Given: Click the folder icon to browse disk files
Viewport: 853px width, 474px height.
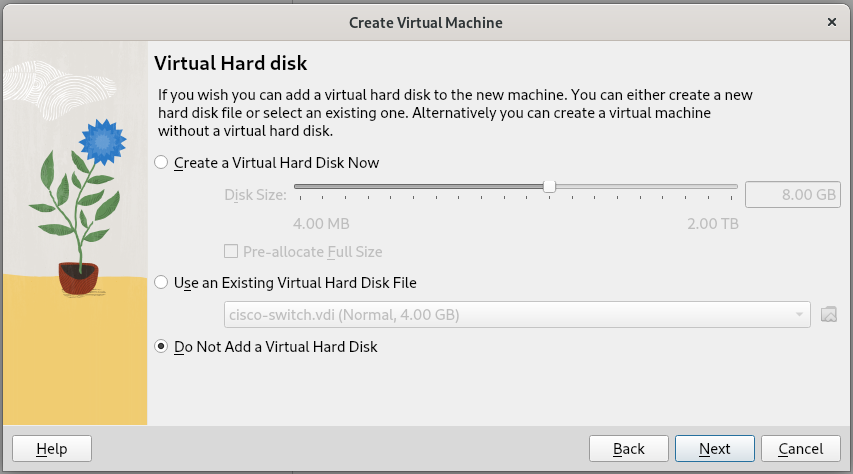Looking at the screenshot, I should point(828,315).
